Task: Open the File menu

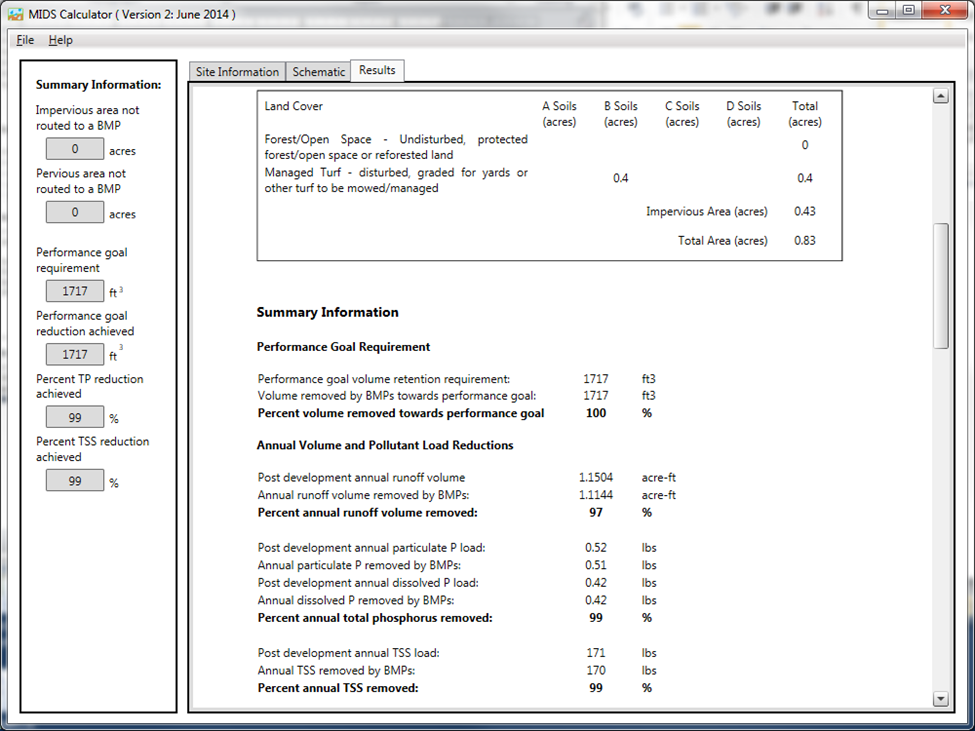Action: click(25, 40)
